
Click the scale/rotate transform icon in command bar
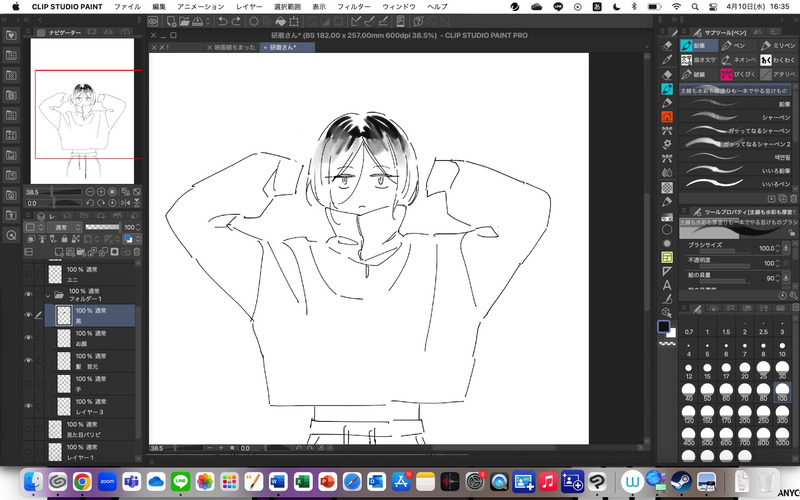(294, 21)
